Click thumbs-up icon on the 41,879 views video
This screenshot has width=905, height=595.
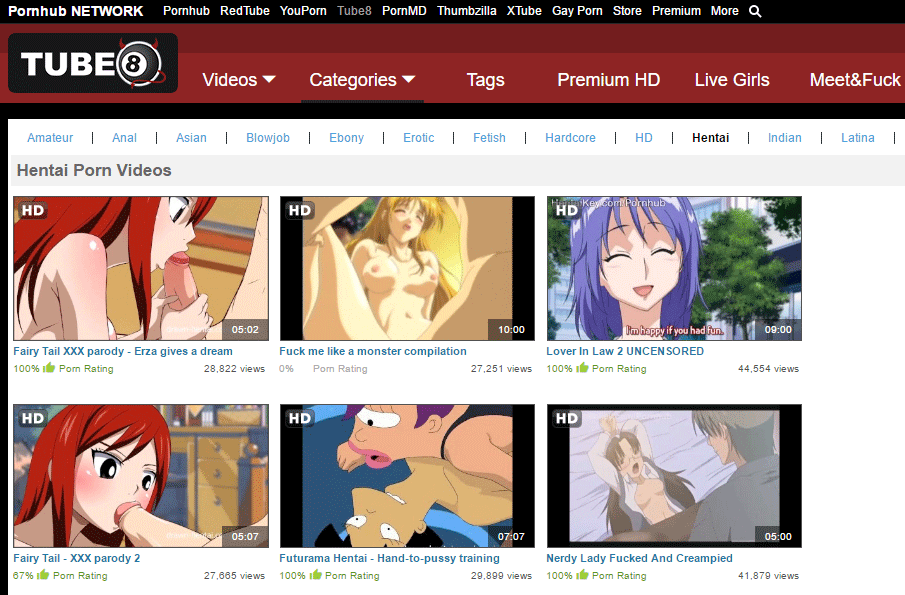click(582, 575)
